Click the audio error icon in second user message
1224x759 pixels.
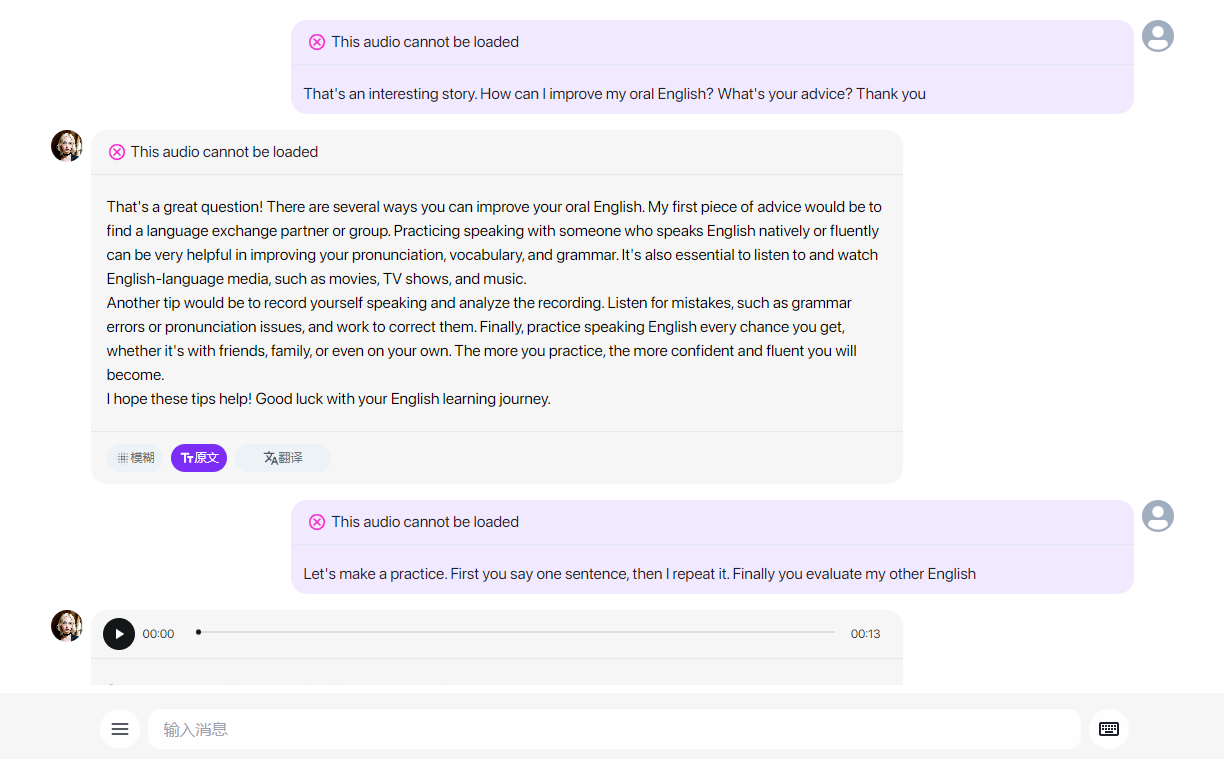pos(317,522)
